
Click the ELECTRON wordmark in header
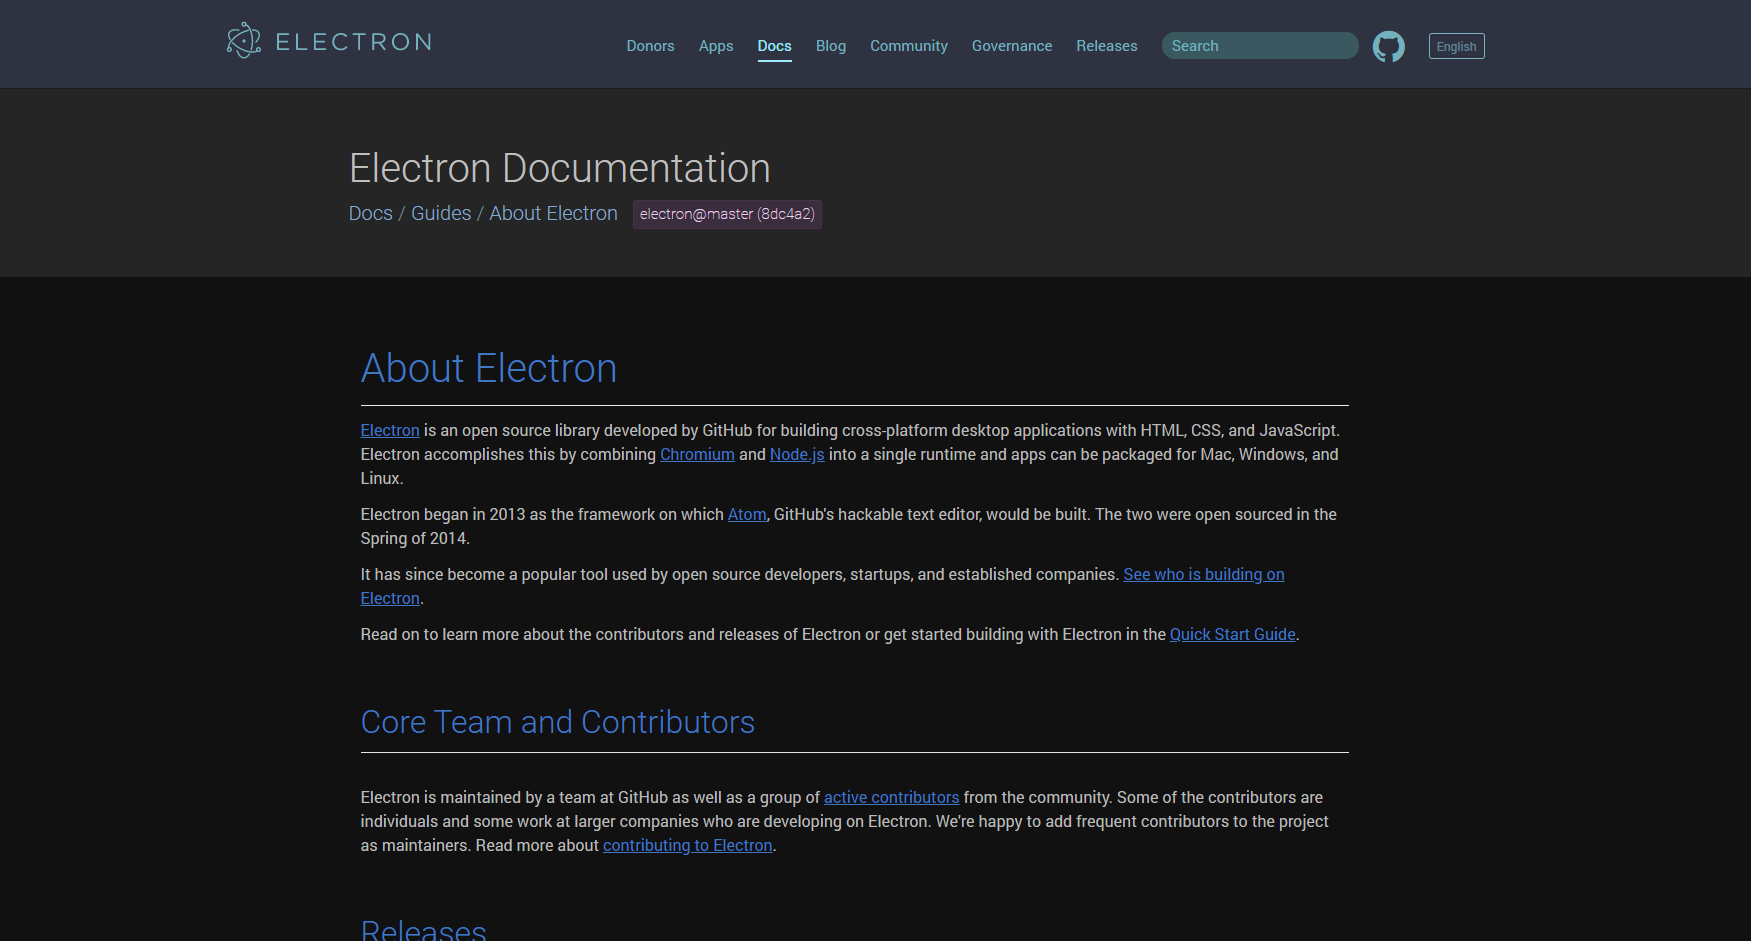[x=354, y=42]
